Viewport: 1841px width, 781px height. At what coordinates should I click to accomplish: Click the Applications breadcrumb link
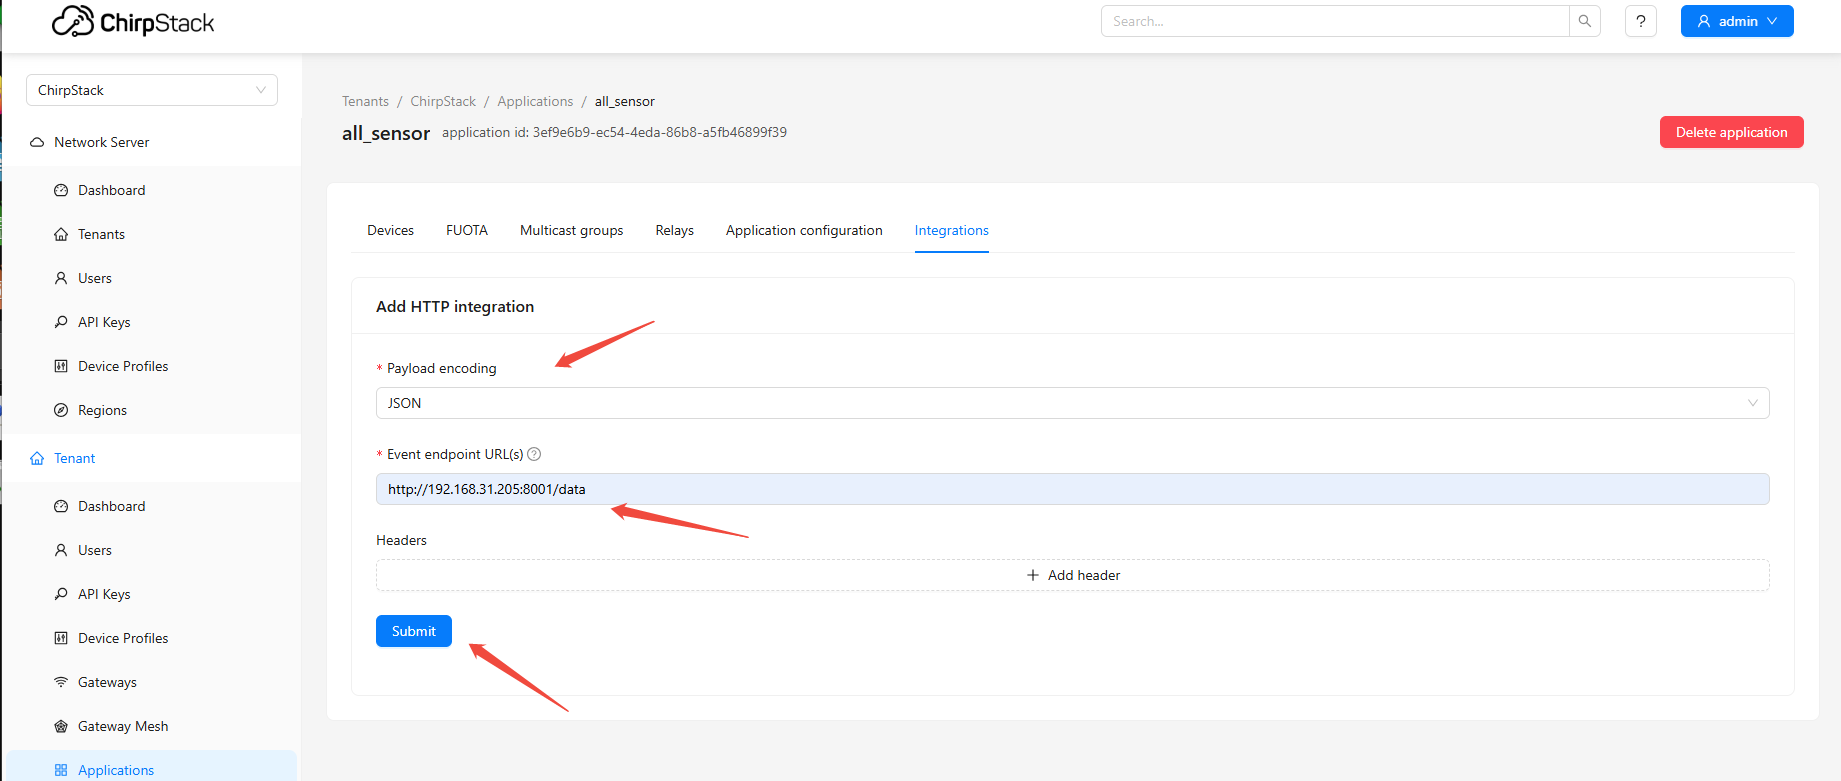click(x=535, y=101)
